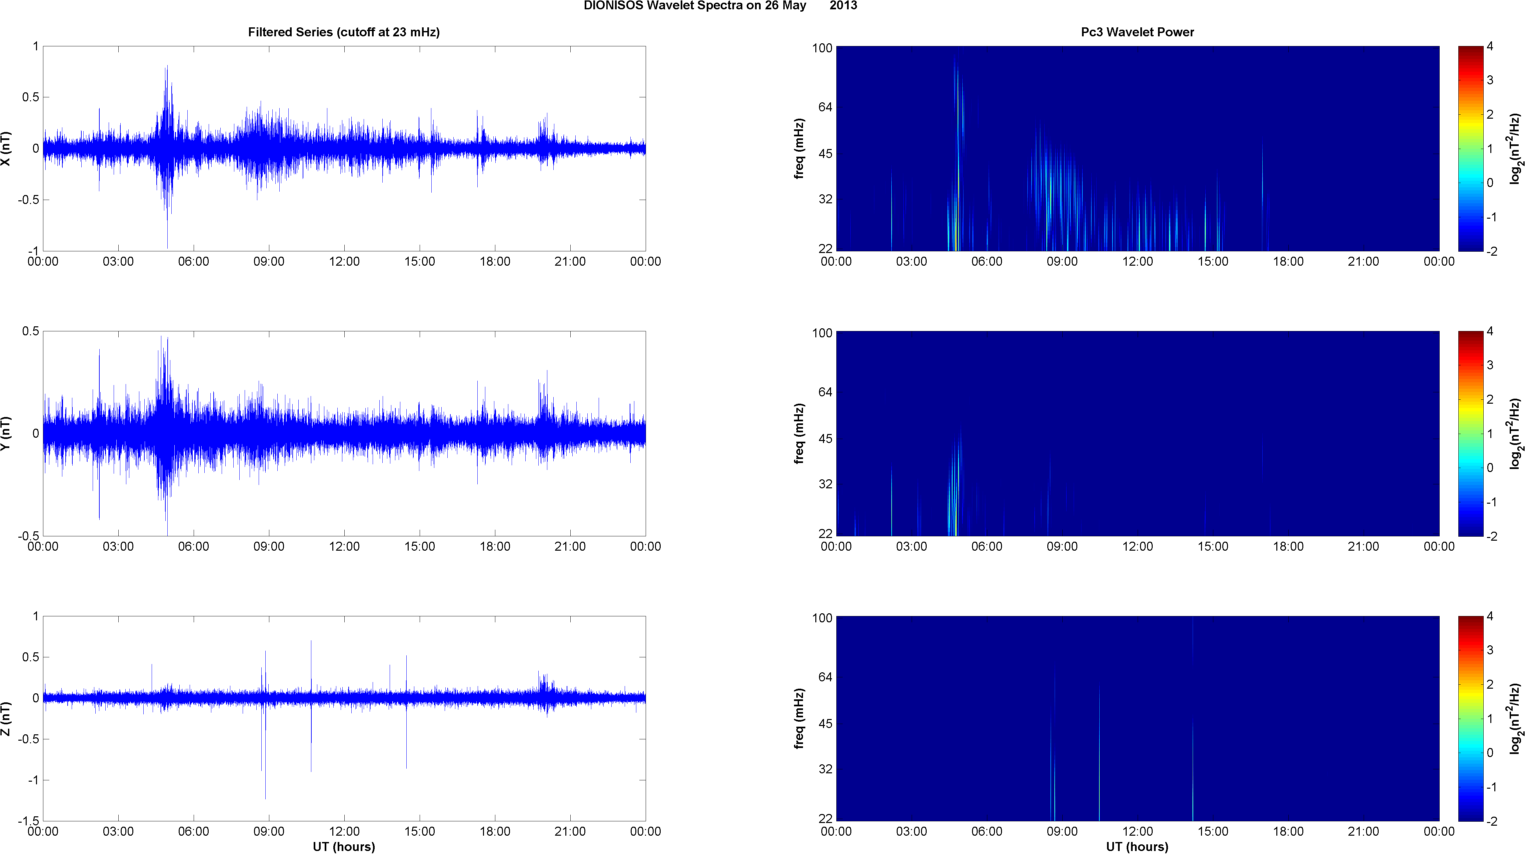Select the Z component wavelet power spectrogram
The image size is (1525, 854).
[x=1137, y=719]
